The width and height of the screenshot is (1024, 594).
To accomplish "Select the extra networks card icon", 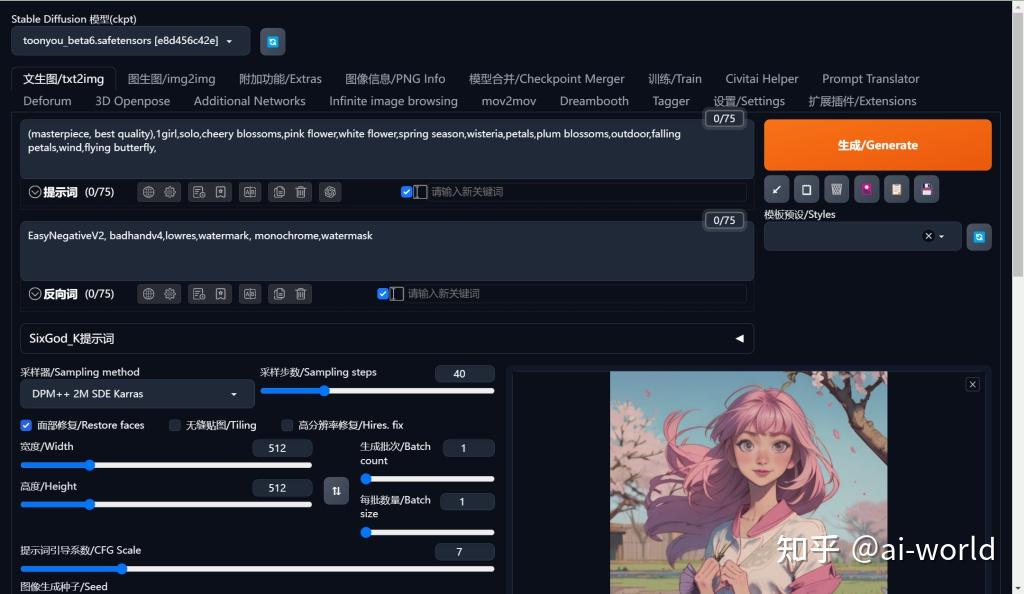I will coord(865,189).
